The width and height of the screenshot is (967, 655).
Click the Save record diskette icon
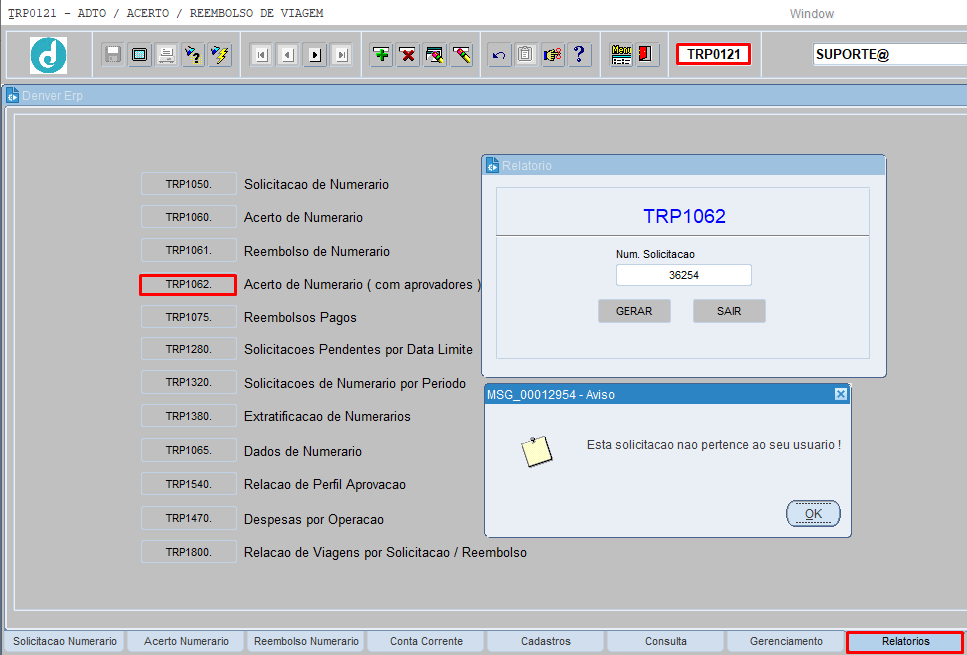[x=112, y=55]
